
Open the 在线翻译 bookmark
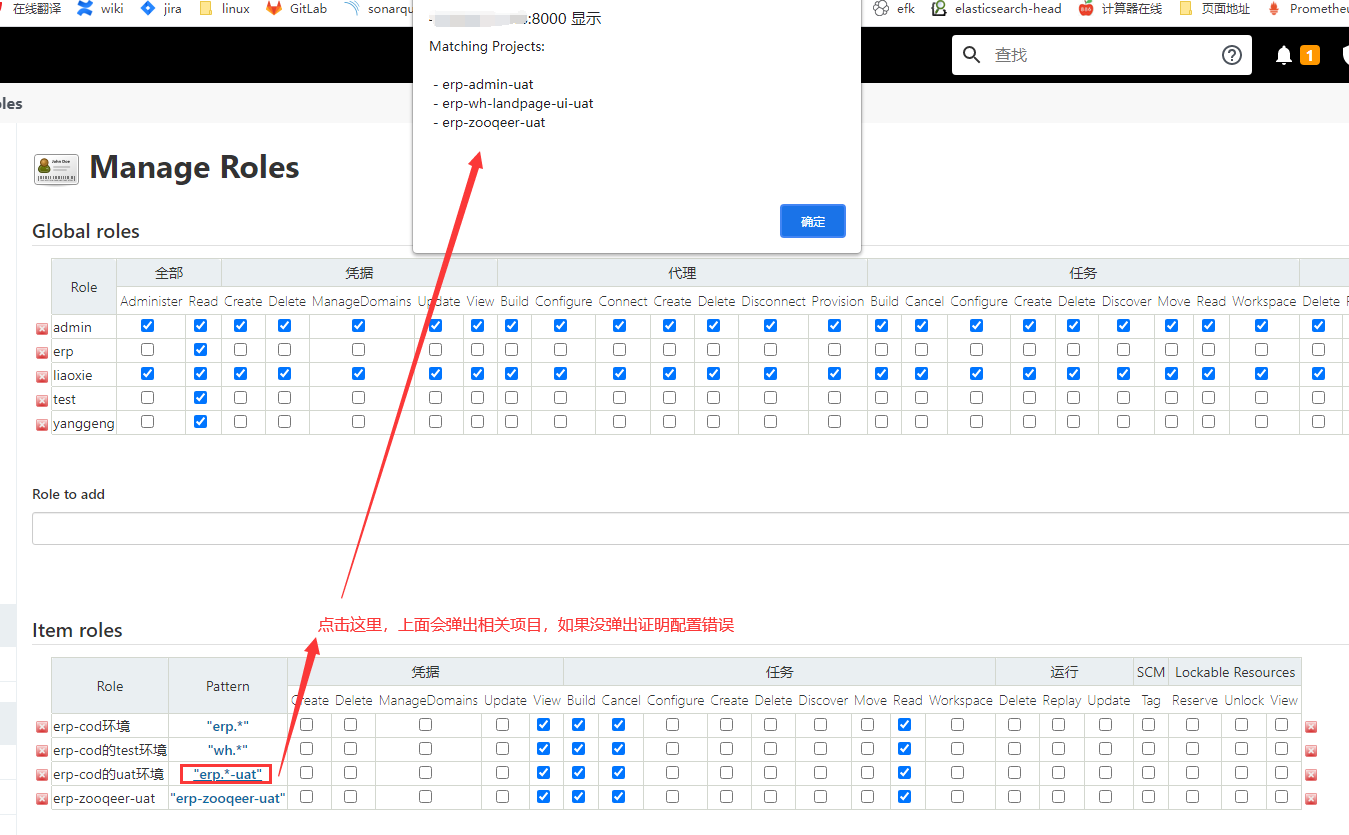click(31, 9)
